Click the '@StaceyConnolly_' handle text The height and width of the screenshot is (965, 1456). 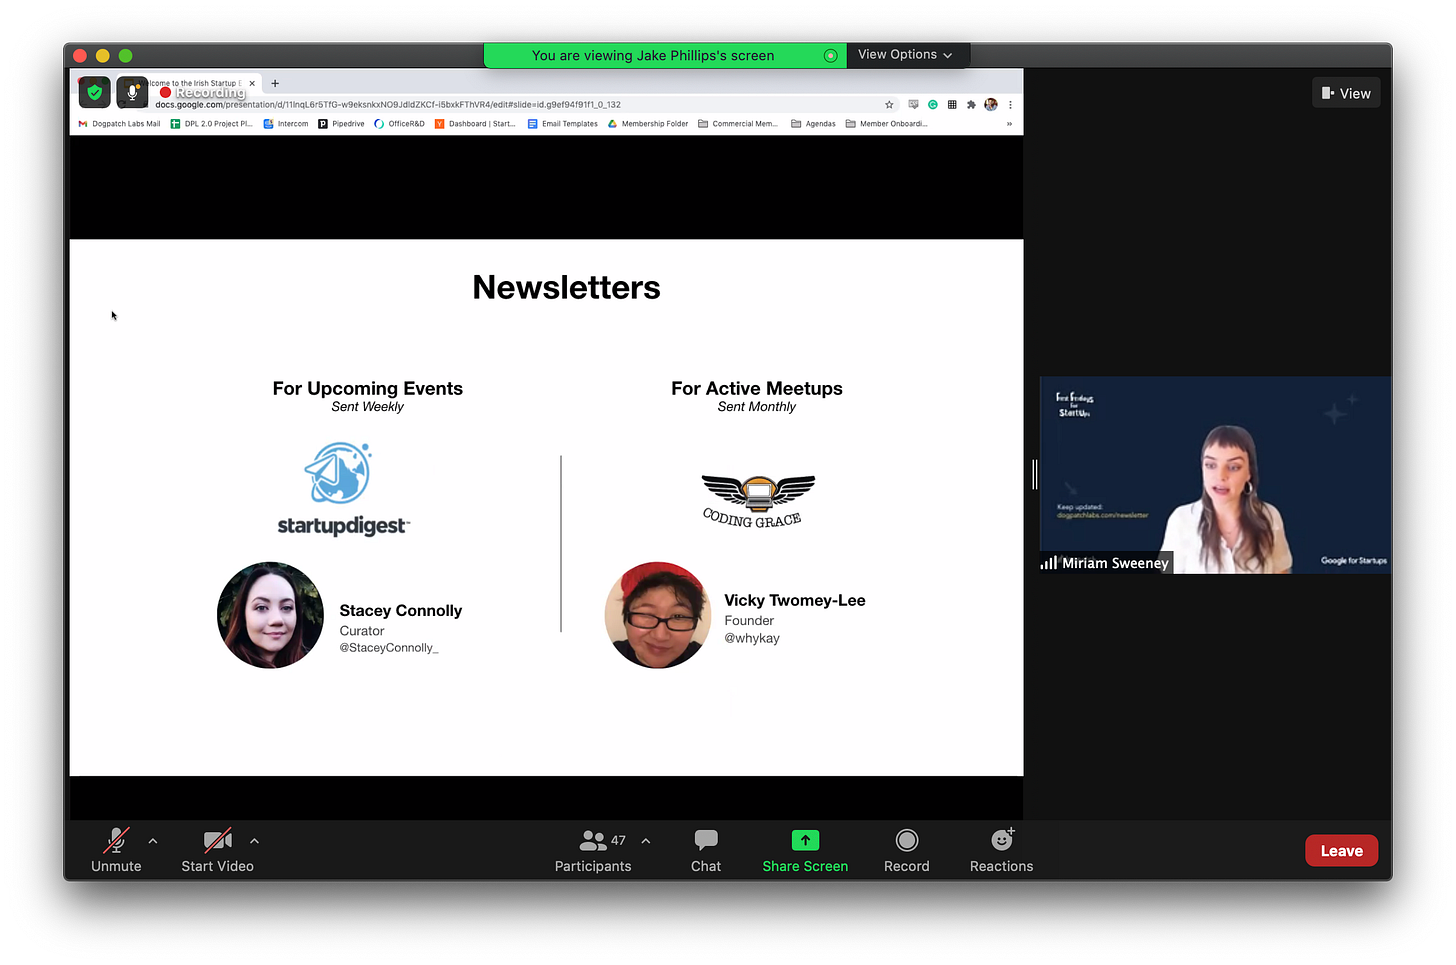pos(389,648)
